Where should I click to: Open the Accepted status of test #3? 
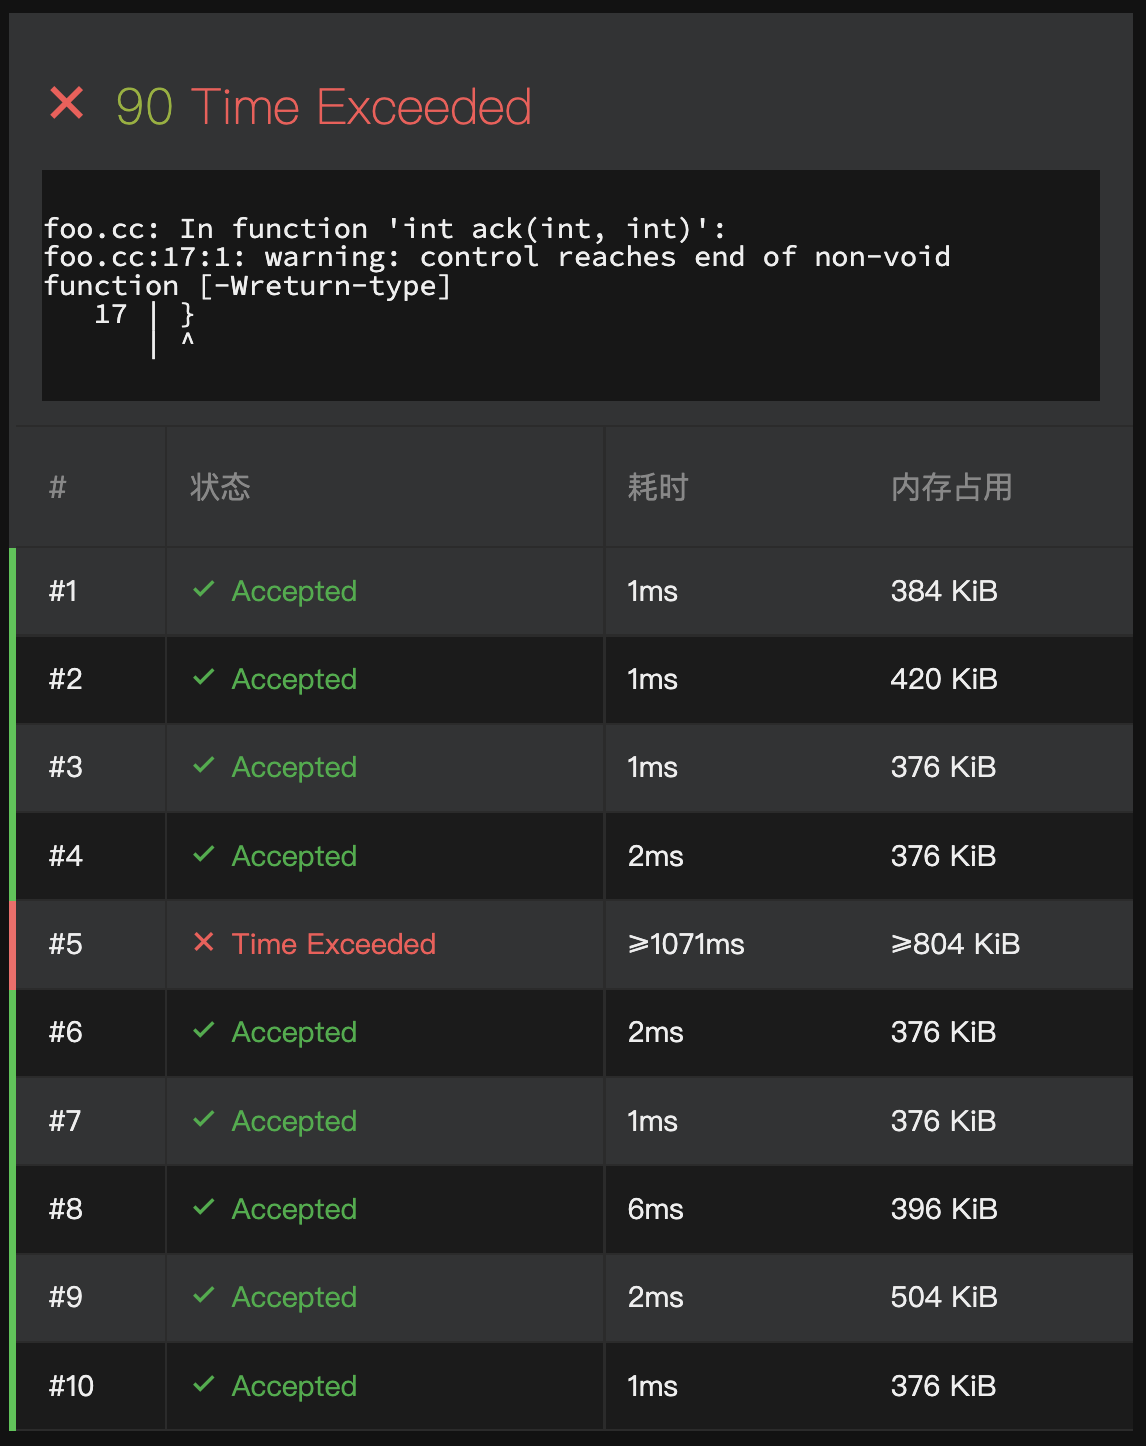tap(294, 768)
